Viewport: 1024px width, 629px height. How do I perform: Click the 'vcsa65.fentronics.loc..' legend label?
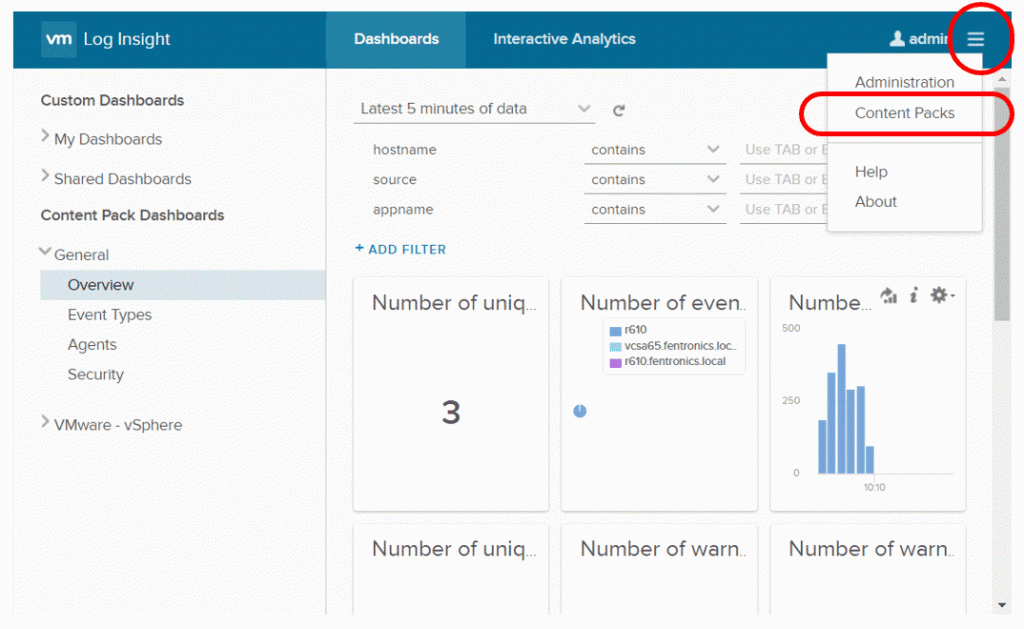pos(680,346)
